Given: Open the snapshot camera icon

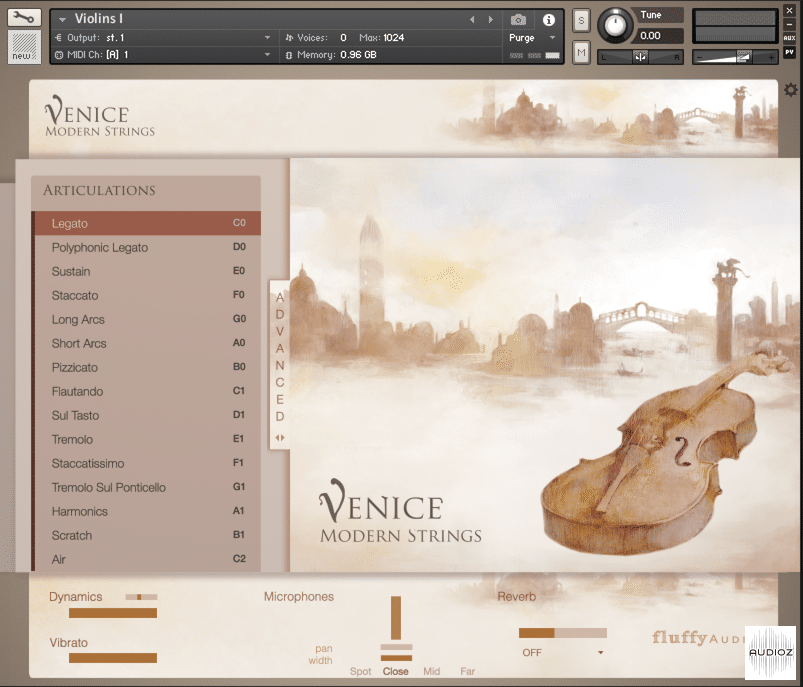Looking at the screenshot, I should click(517, 19).
